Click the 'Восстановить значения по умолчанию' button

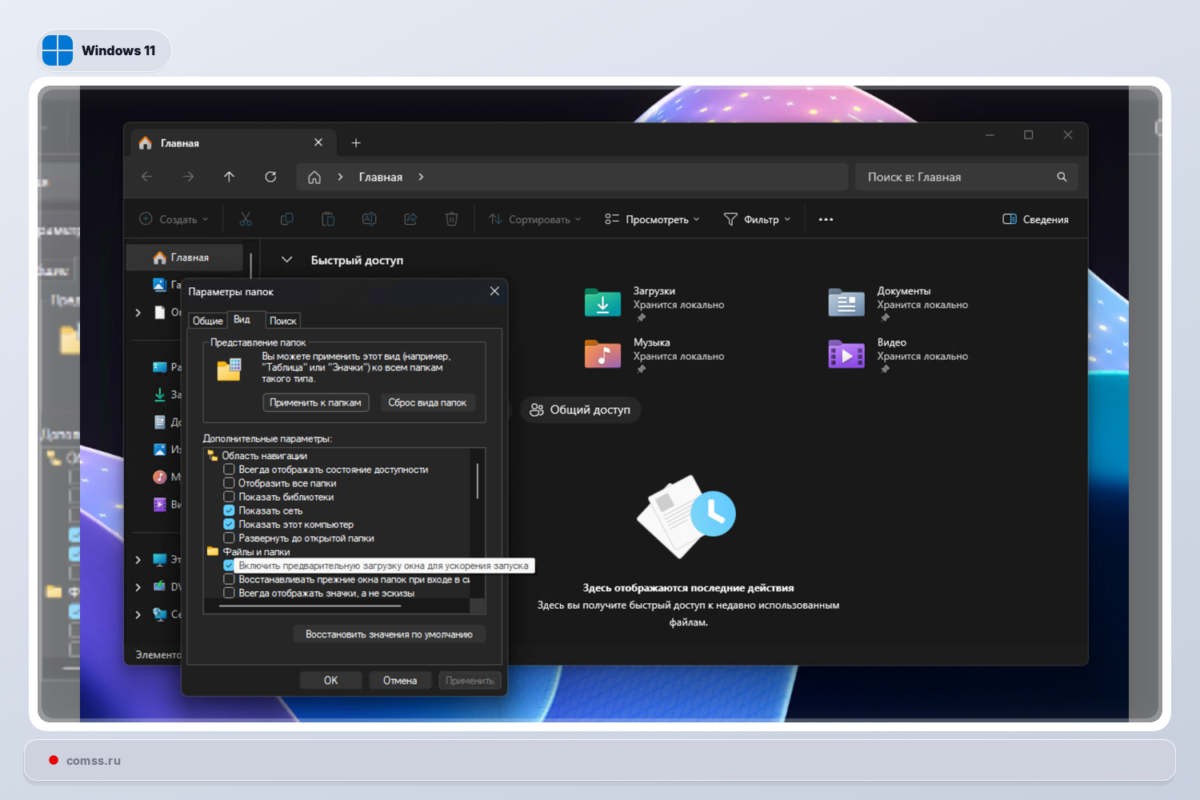coord(388,634)
